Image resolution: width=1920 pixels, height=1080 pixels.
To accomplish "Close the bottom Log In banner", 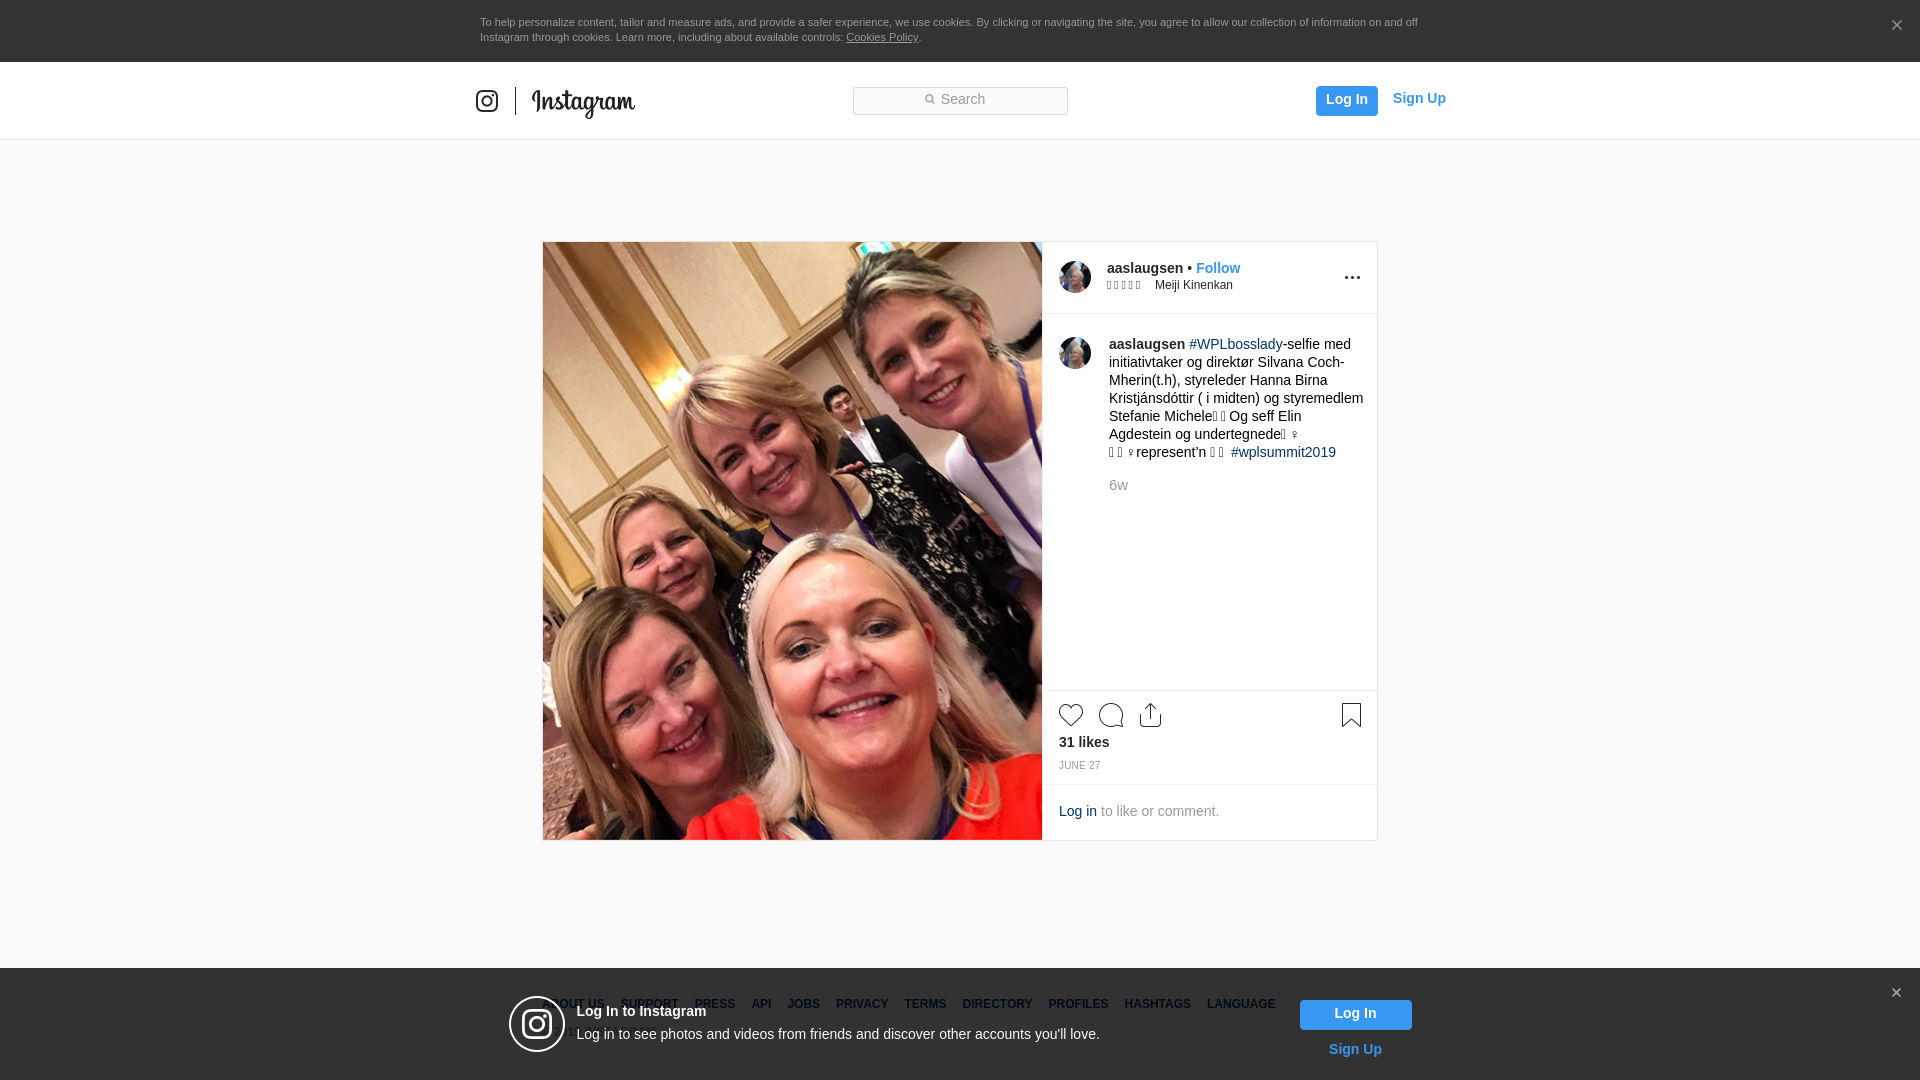I will (x=1896, y=993).
